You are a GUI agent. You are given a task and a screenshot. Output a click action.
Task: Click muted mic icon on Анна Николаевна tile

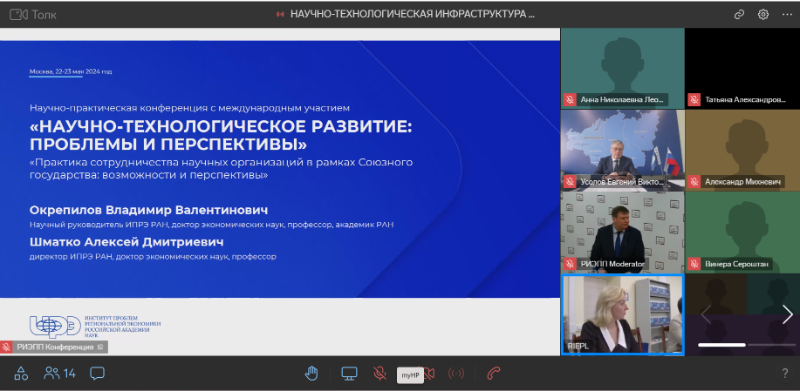570,100
